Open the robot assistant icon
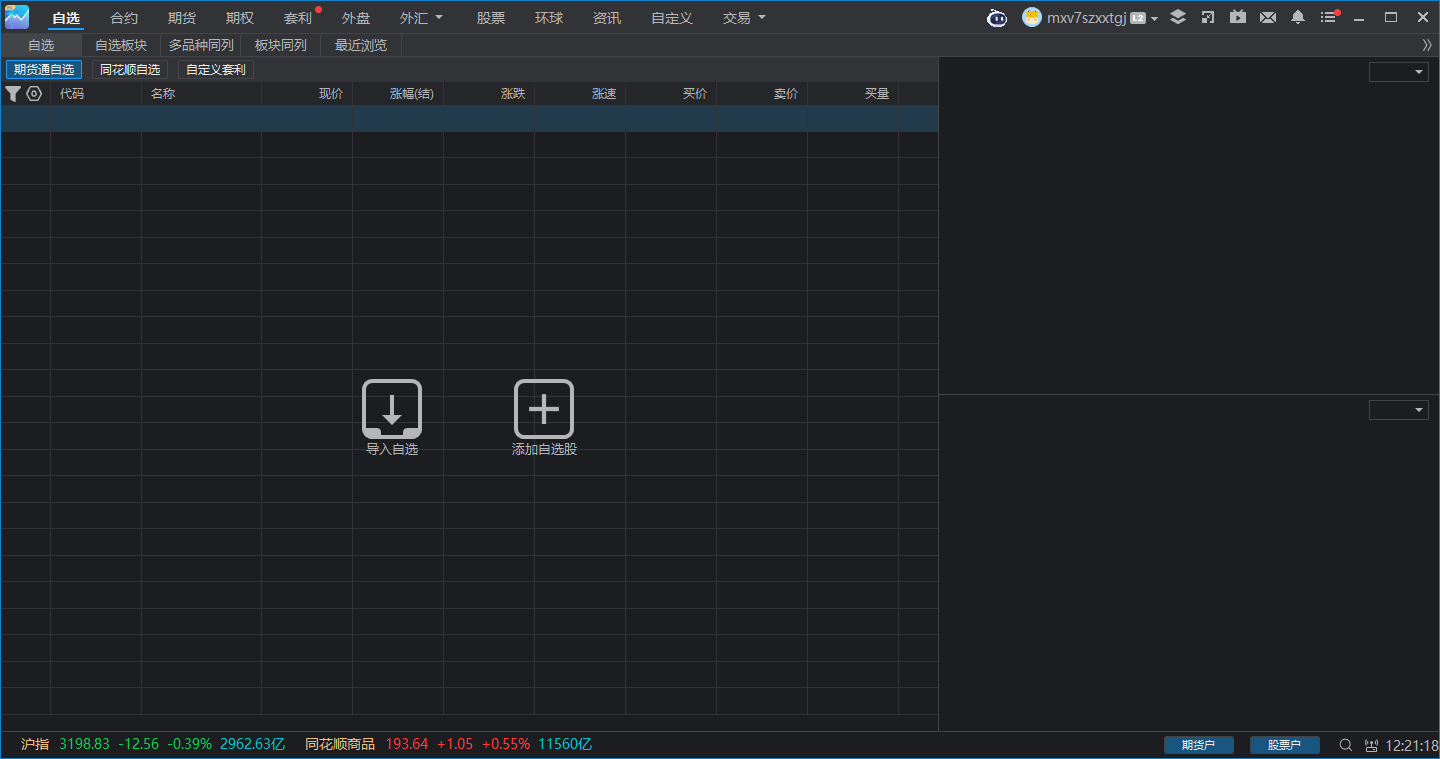Viewport: 1440px width, 759px height. (997, 18)
